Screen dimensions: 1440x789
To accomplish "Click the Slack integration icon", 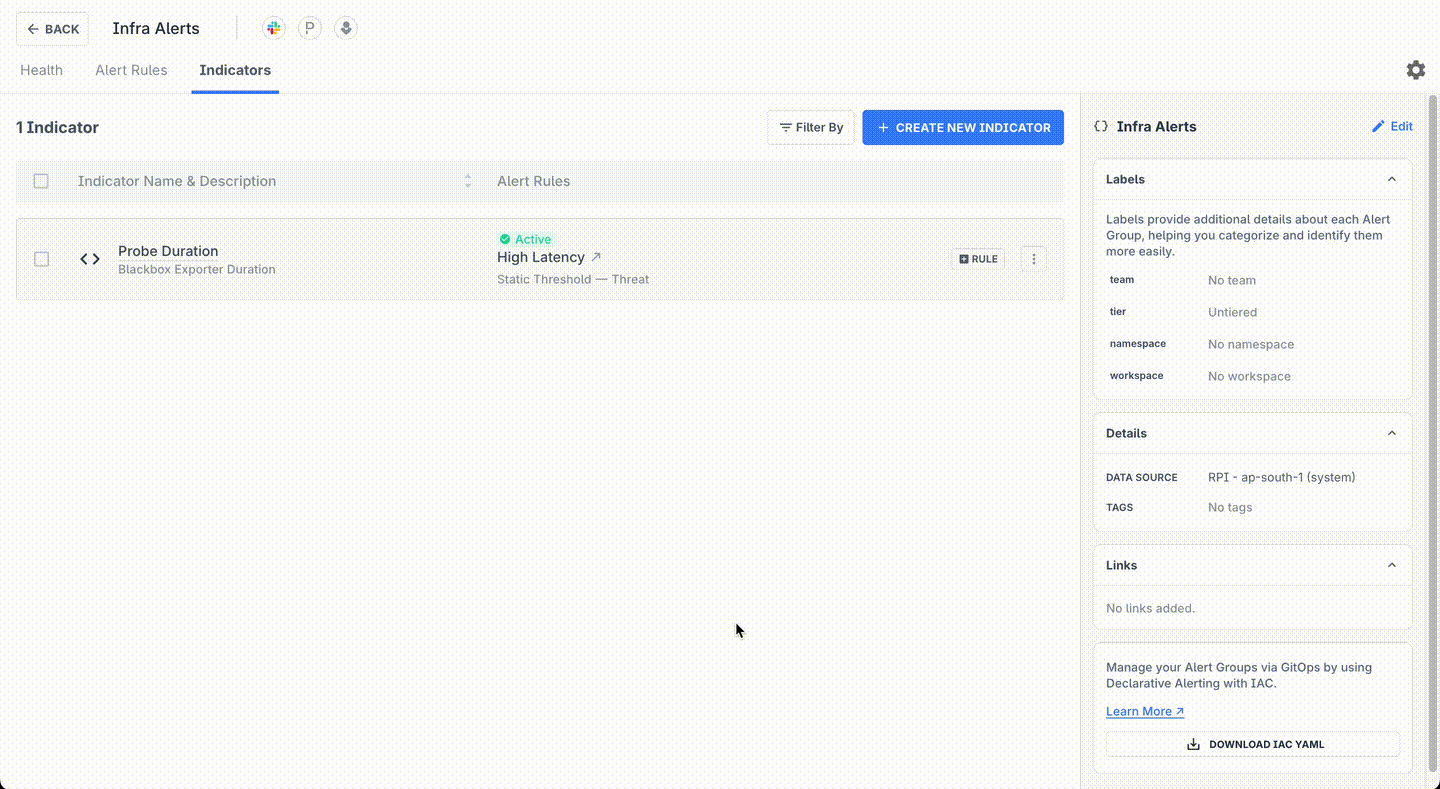I will (273, 29).
